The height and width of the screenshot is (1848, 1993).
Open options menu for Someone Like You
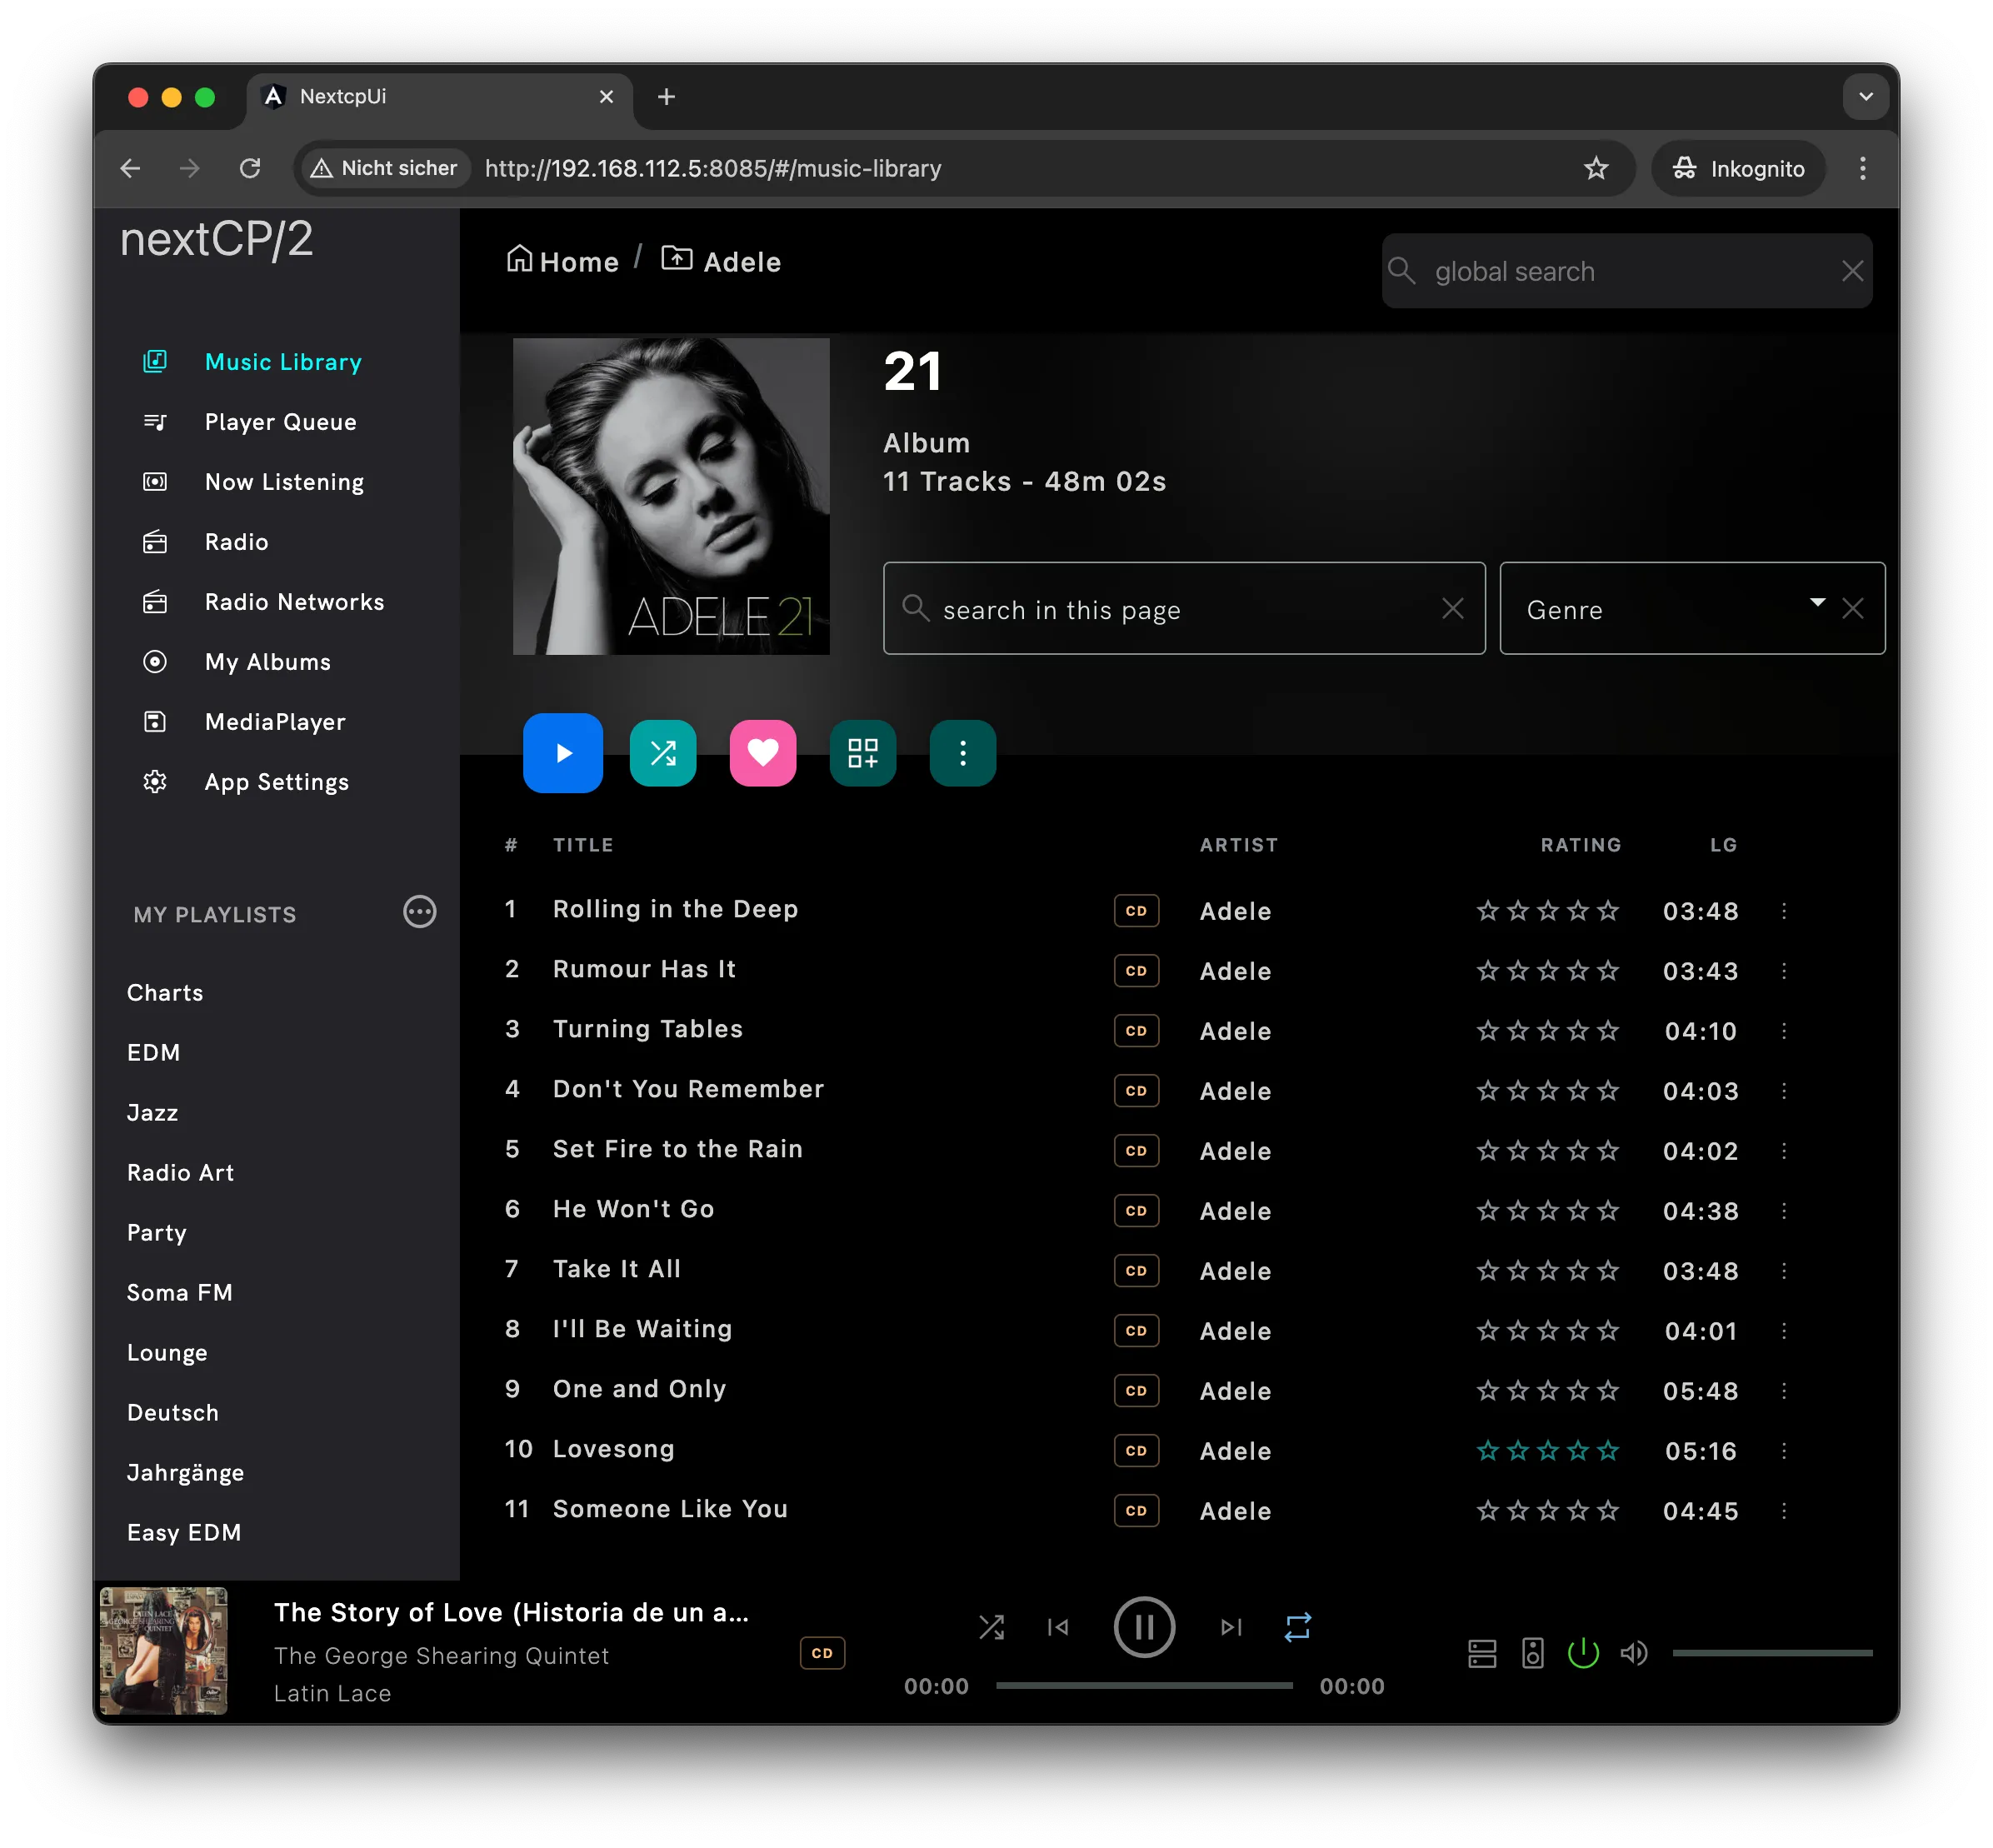pyautogui.click(x=1784, y=1511)
